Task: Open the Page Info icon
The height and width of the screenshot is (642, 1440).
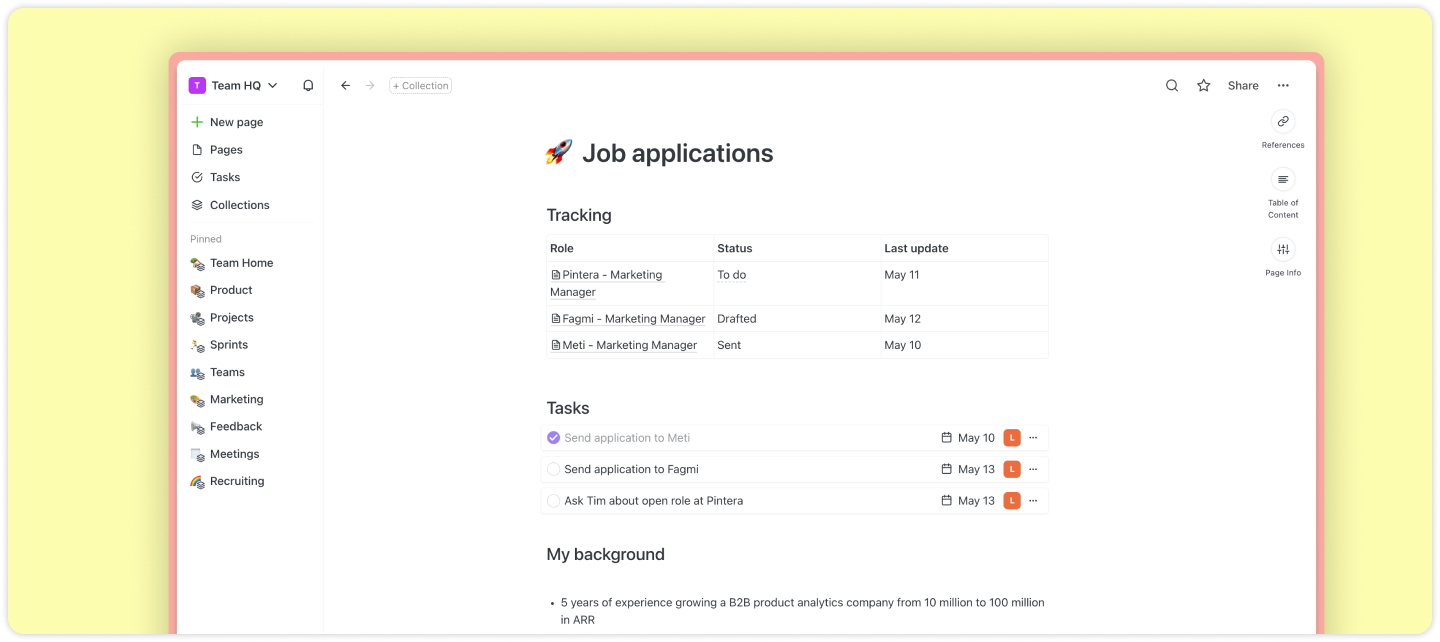Action: (x=1283, y=249)
